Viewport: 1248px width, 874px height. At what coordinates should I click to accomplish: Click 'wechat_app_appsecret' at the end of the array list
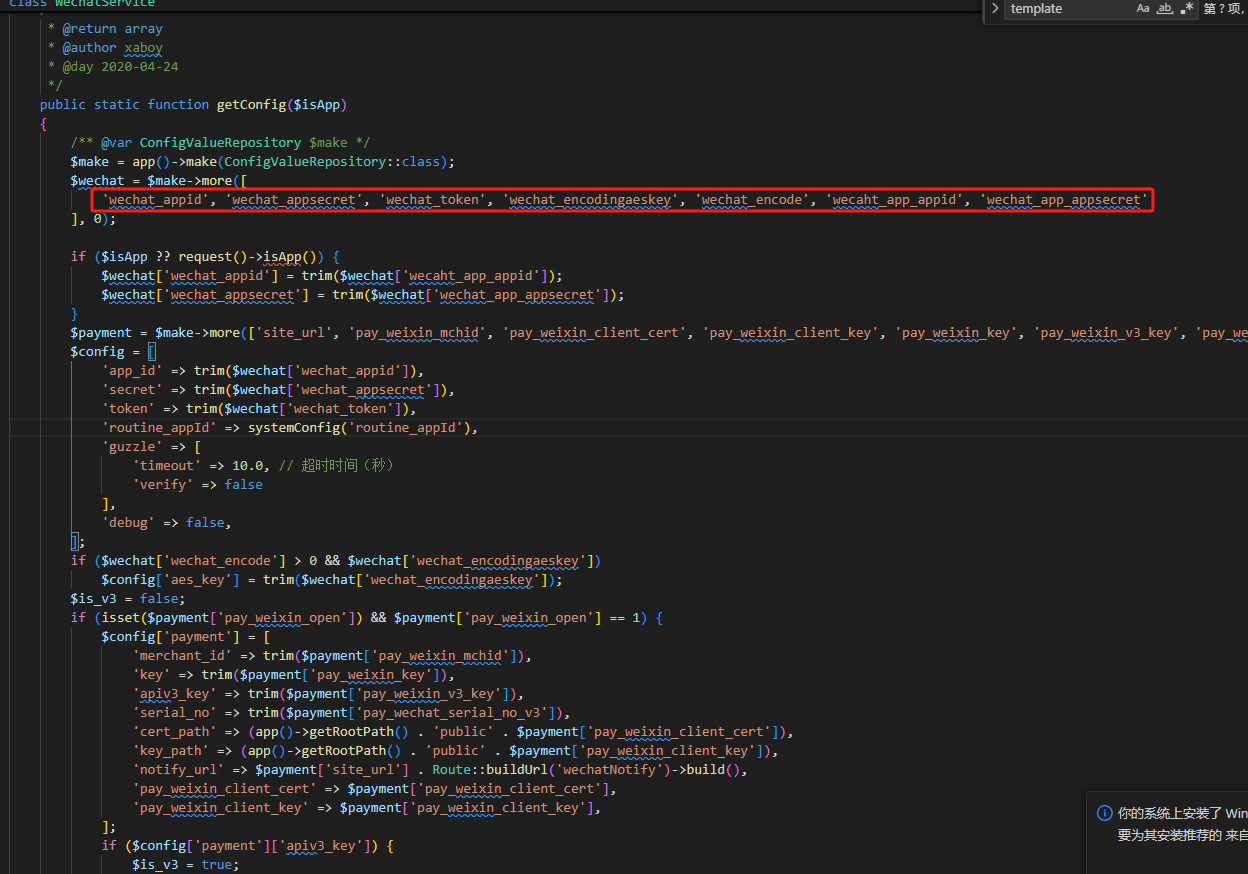tap(1064, 200)
